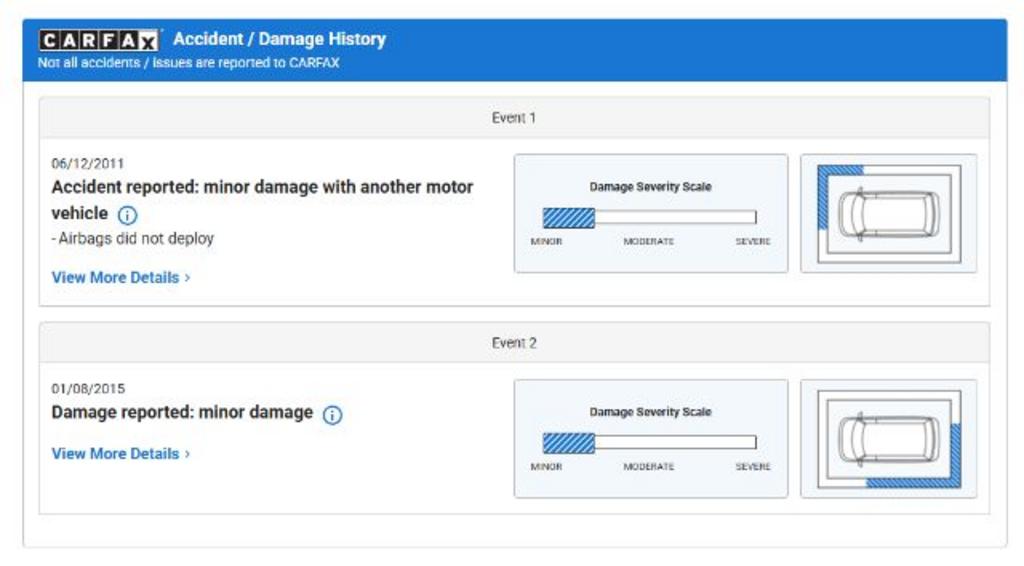The image size is (1024, 566).
Task: Click the CARFAX logo in the header
Action: (98, 40)
